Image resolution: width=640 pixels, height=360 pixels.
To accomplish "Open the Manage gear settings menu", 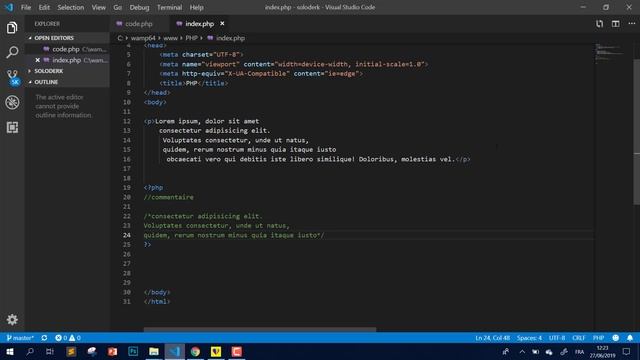I will pos(12,319).
